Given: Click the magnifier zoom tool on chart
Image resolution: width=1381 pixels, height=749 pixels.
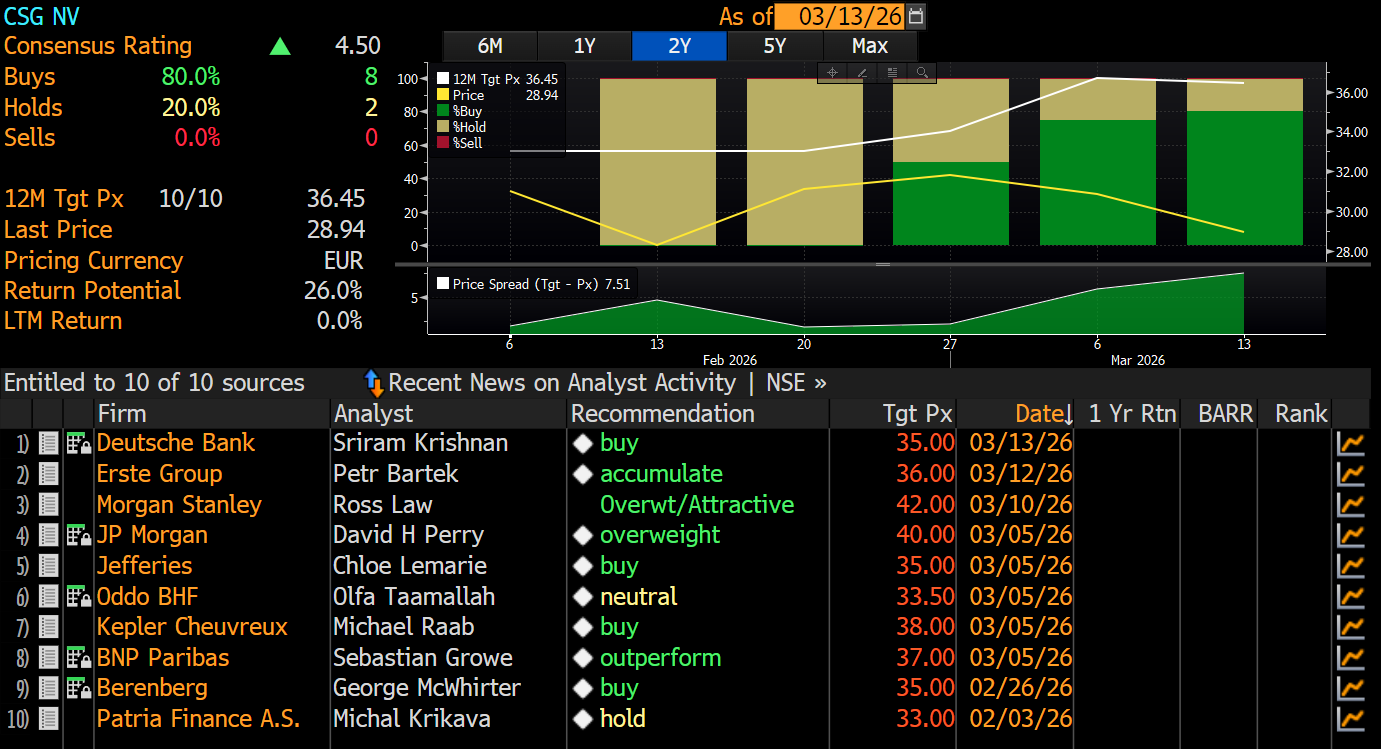Looking at the screenshot, I should (x=922, y=72).
